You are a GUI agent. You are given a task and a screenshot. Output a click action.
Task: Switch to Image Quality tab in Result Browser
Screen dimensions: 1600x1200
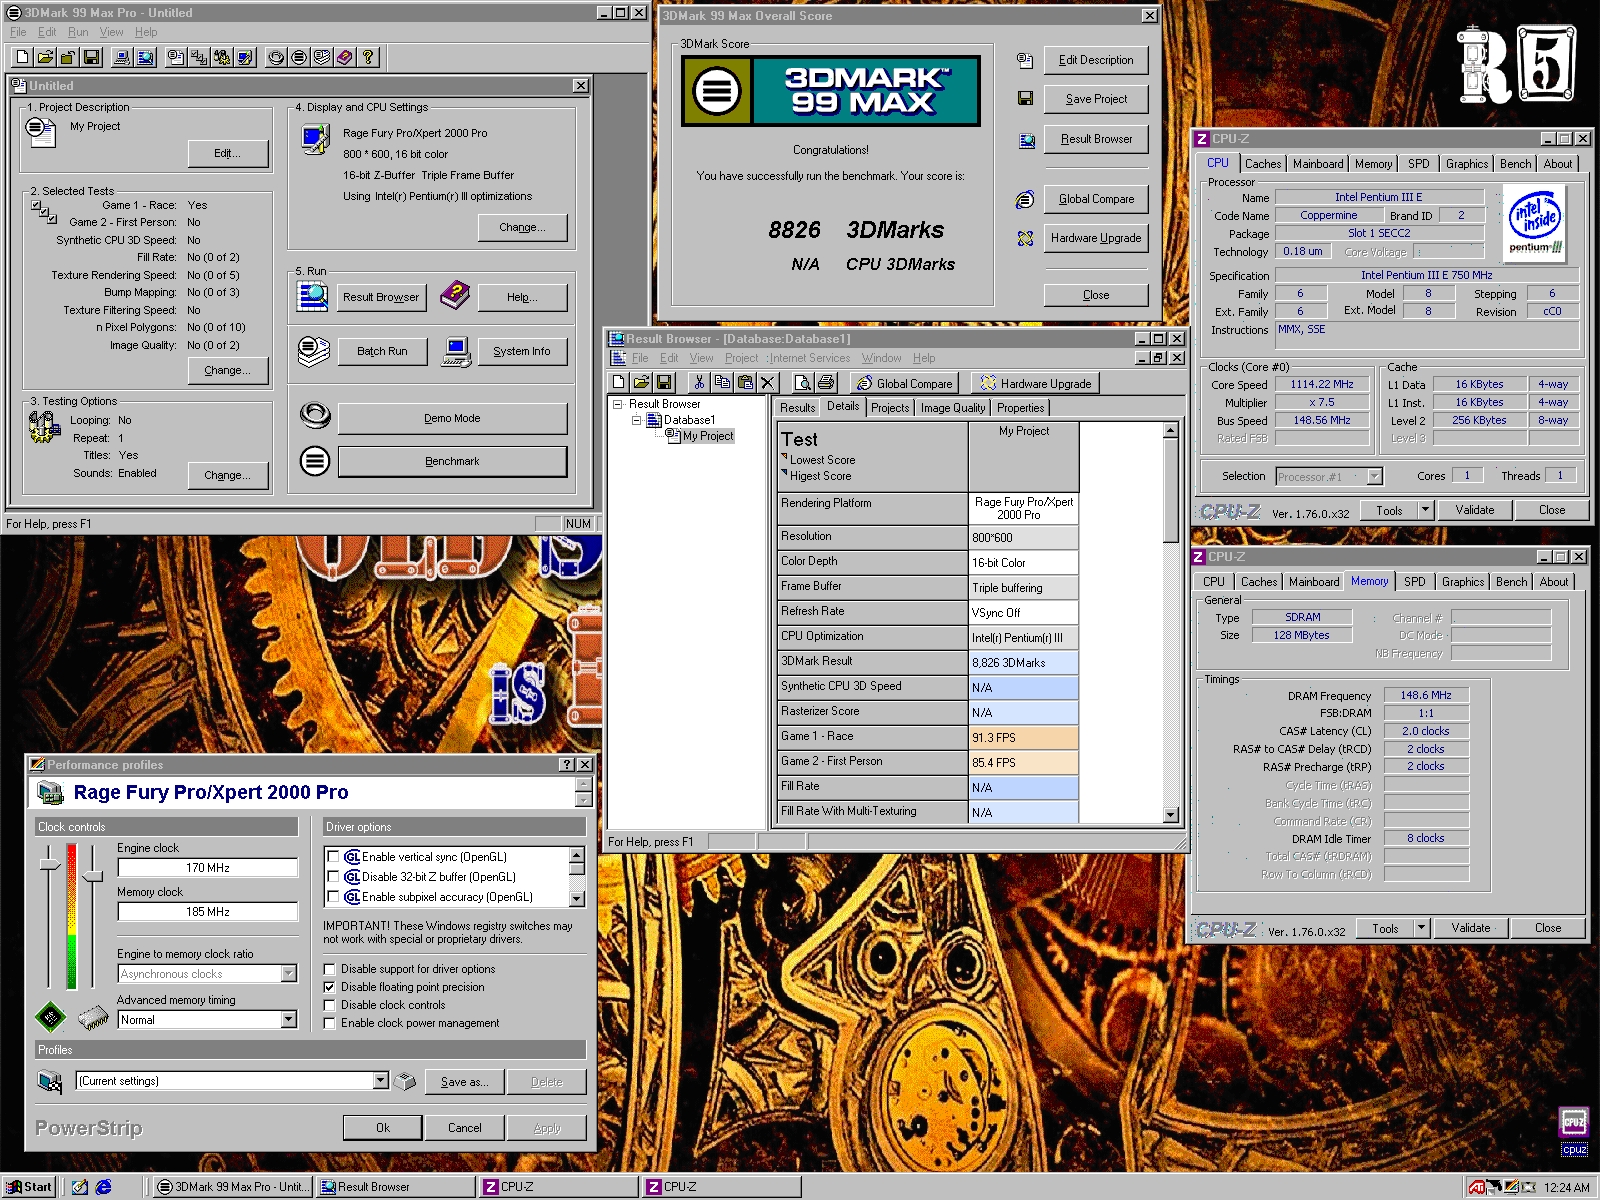click(x=952, y=408)
